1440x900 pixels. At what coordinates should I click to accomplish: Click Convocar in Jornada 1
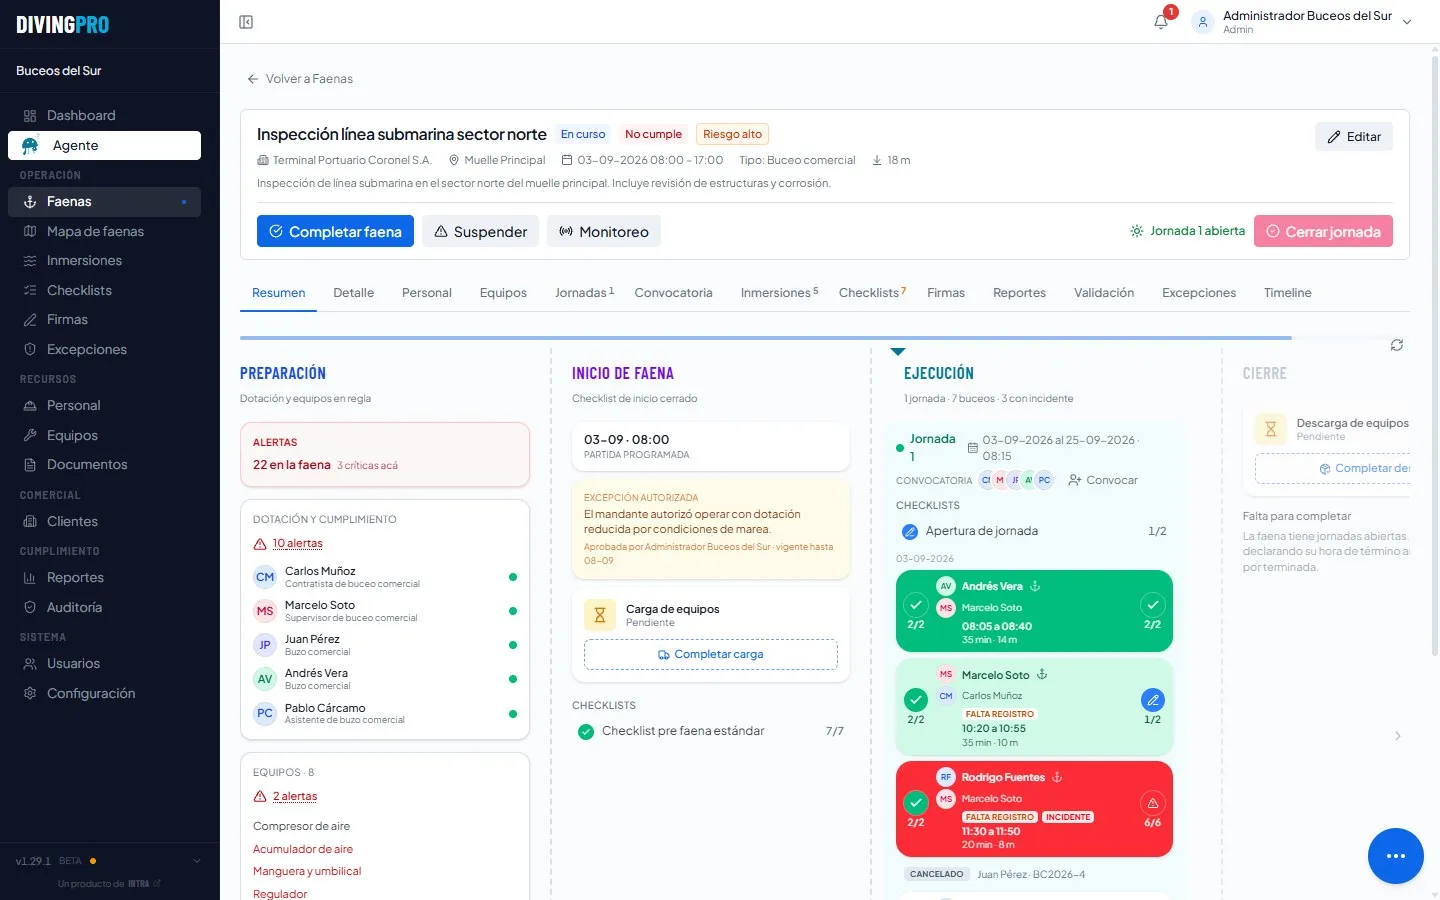1103,480
